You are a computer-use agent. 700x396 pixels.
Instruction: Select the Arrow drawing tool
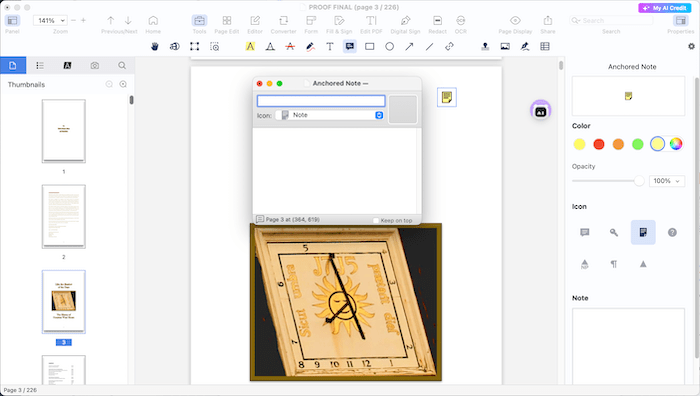click(409, 46)
